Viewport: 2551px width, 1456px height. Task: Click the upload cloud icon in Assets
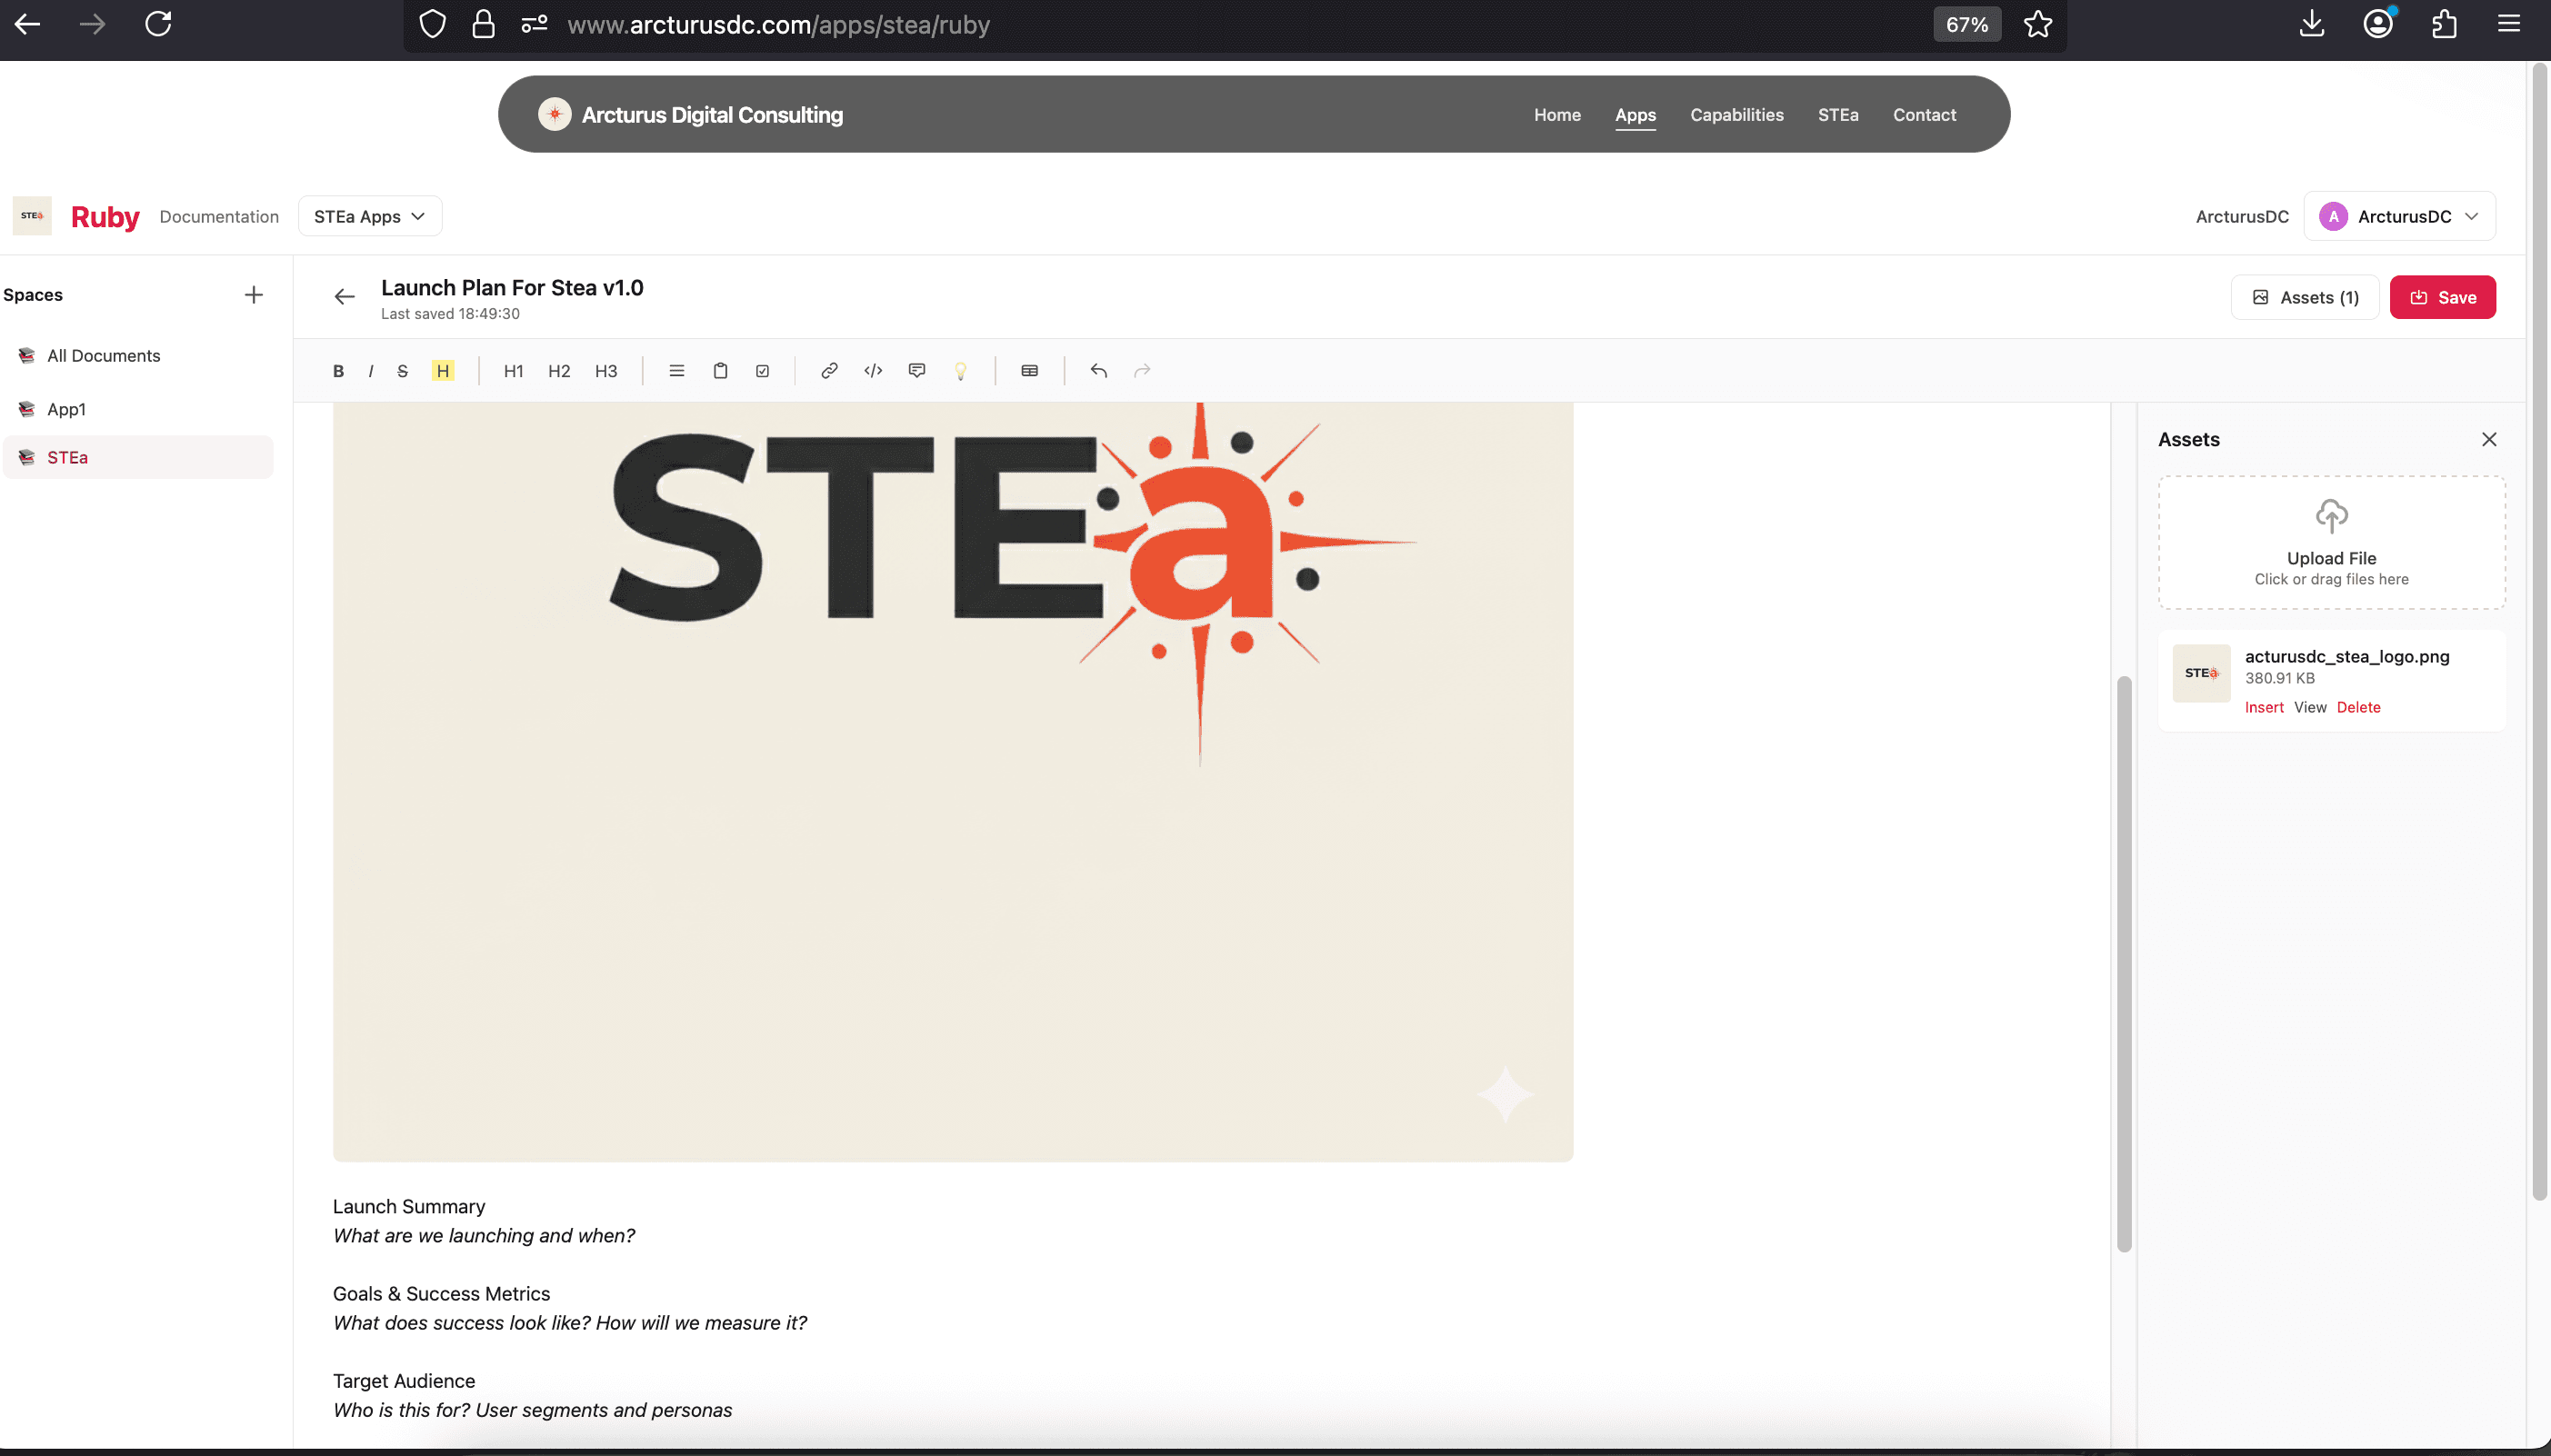coord(2331,516)
